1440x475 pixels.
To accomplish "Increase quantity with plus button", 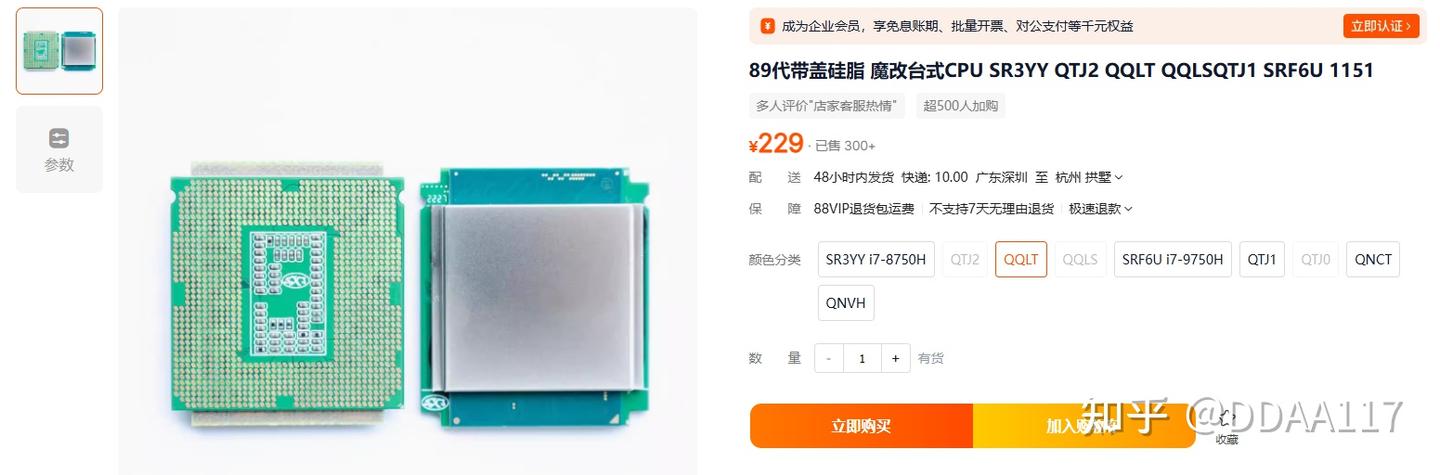I will (895, 358).
